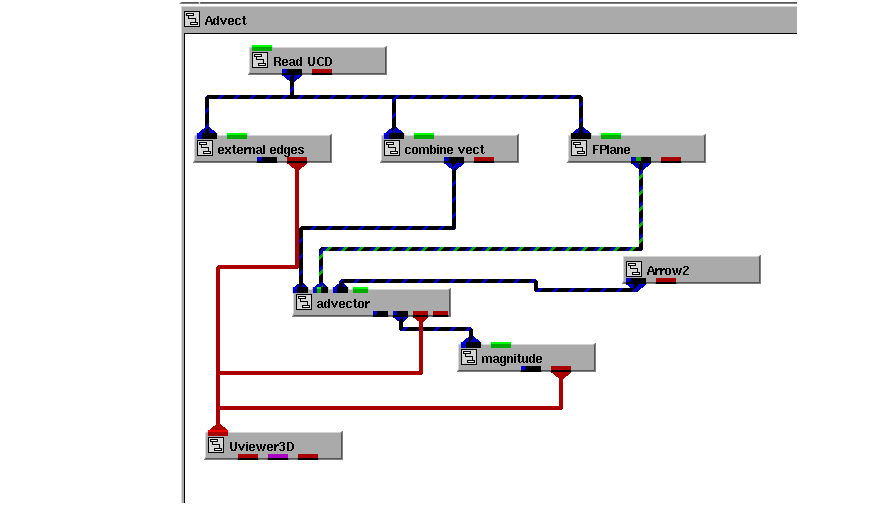This screenshot has height=509, width=893.
Task: Click the combine vect module icon
Action: coord(392,149)
